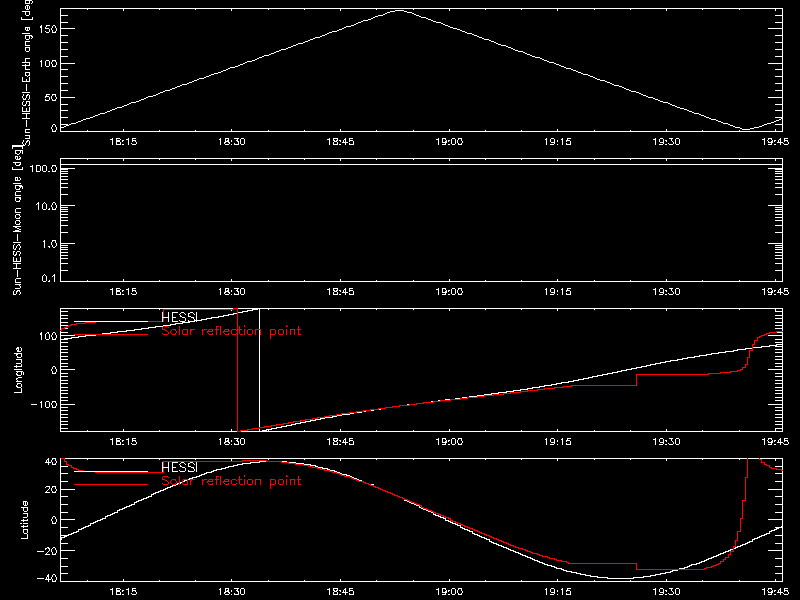Image resolution: width=800 pixels, height=600 pixels.
Task: Click the 40 tick on Latitude plot
Action: coord(51,462)
